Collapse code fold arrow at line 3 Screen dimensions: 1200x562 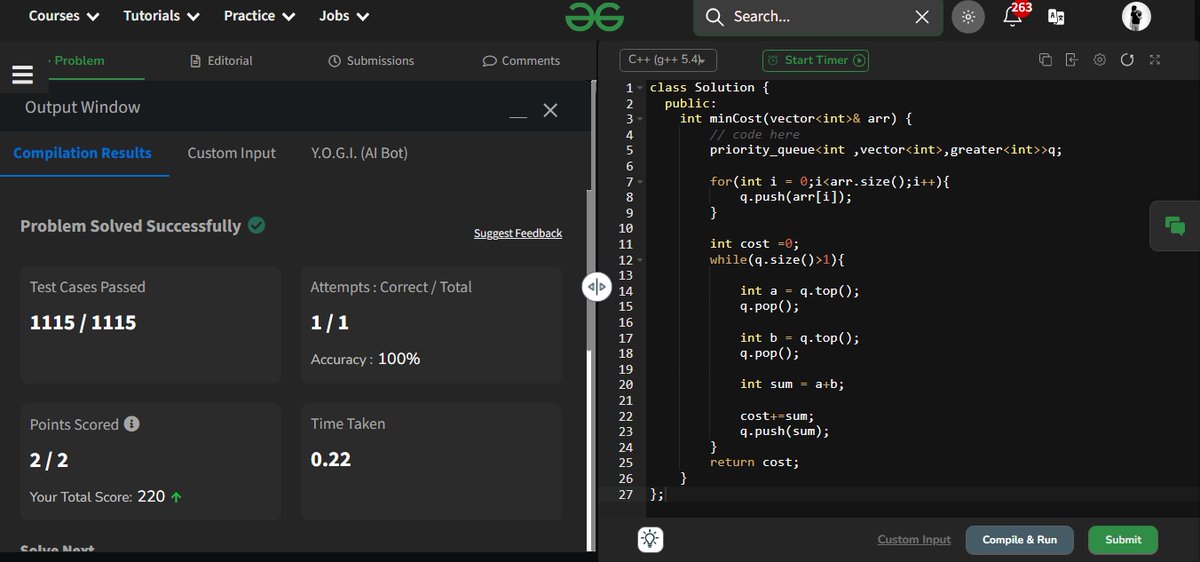point(640,119)
